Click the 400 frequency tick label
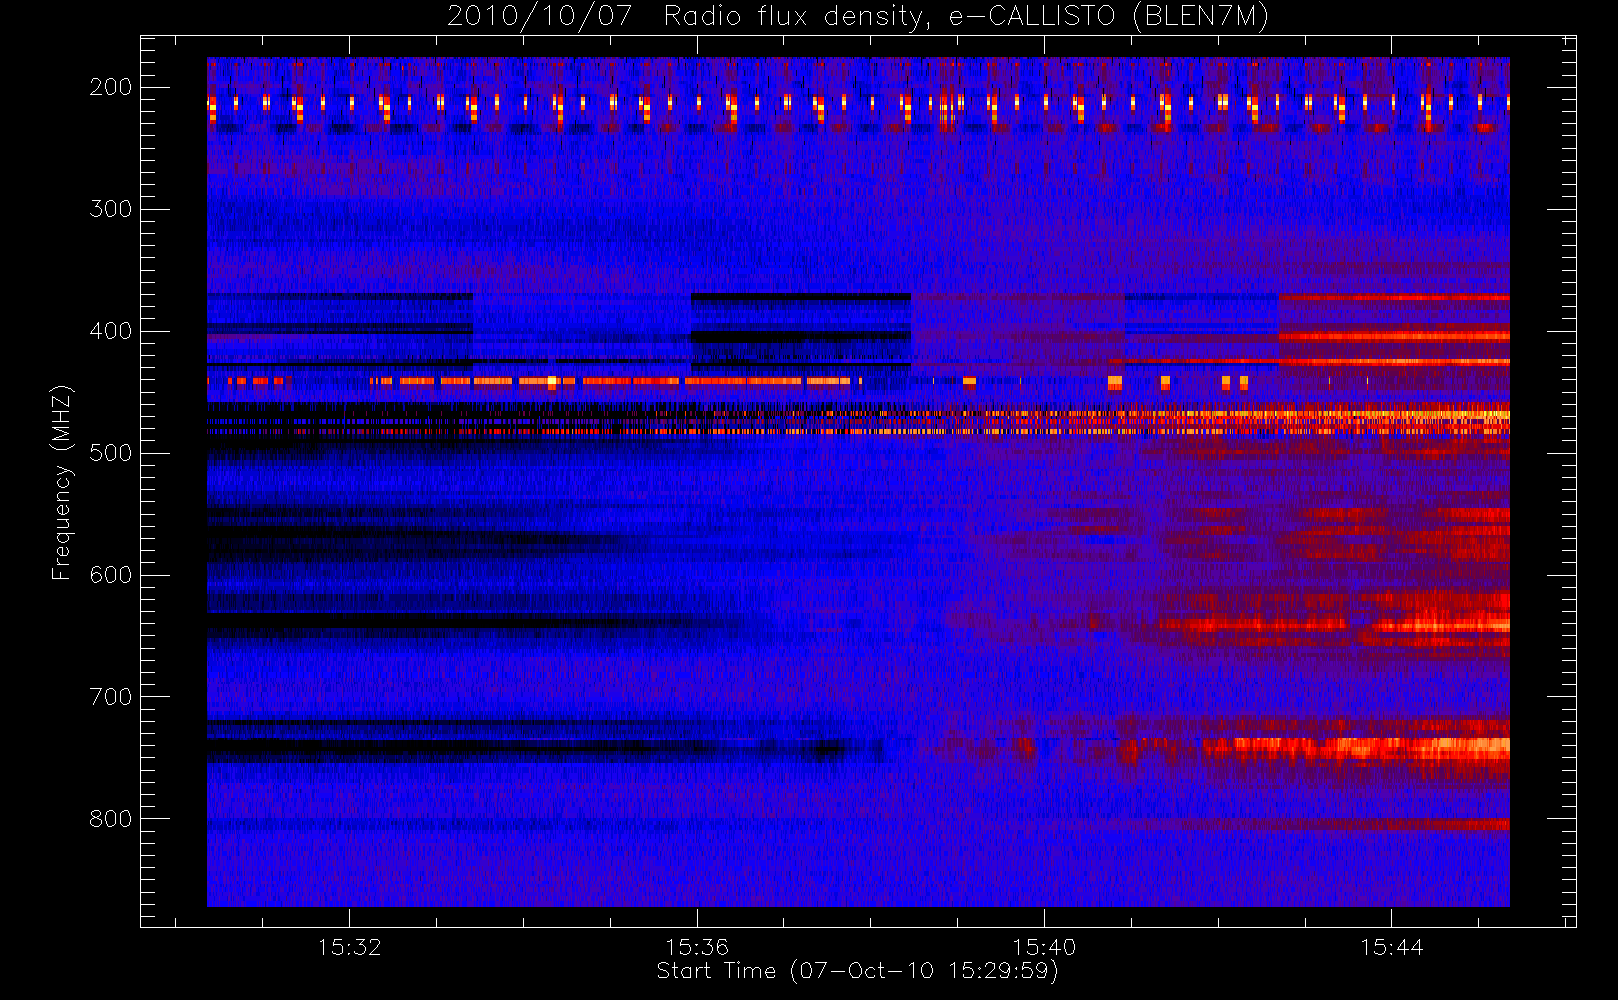 coord(111,331)
